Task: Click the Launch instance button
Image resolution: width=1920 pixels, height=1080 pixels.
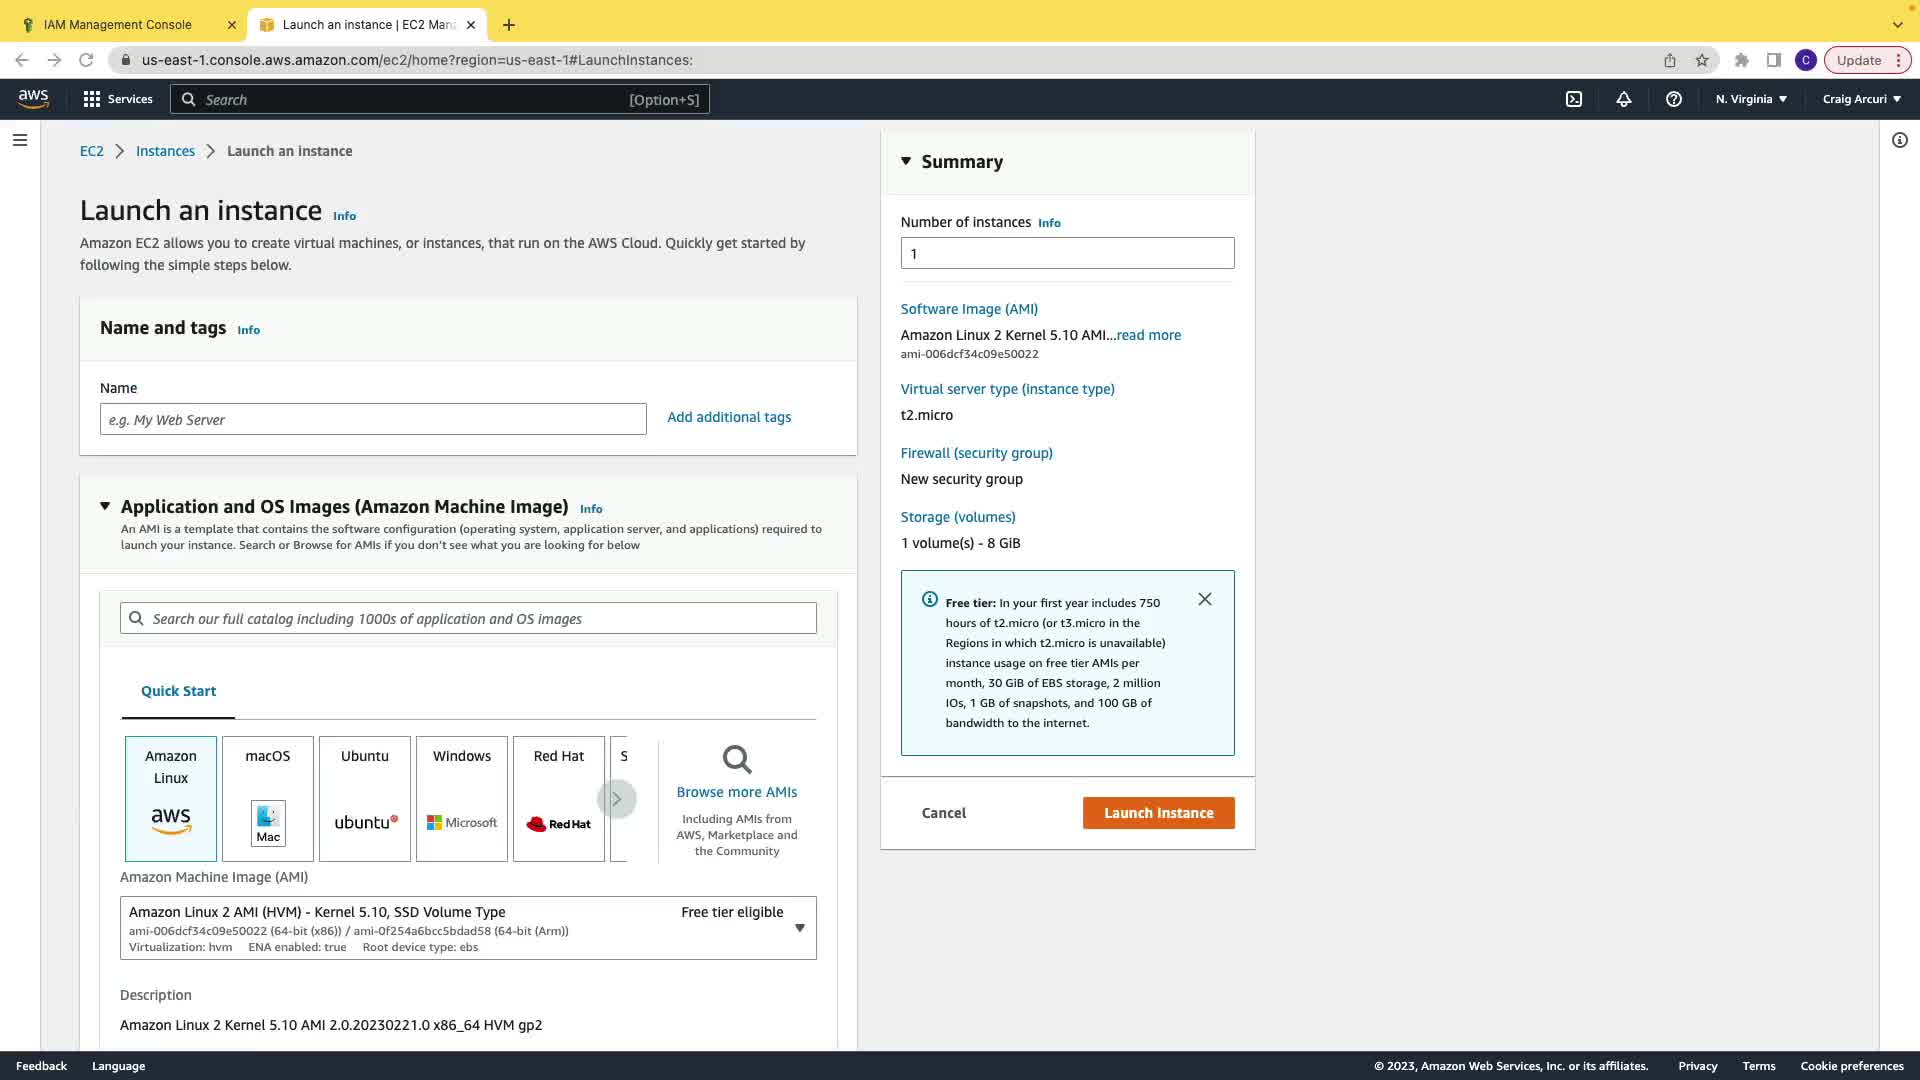Action: (x=1158, y=813)
